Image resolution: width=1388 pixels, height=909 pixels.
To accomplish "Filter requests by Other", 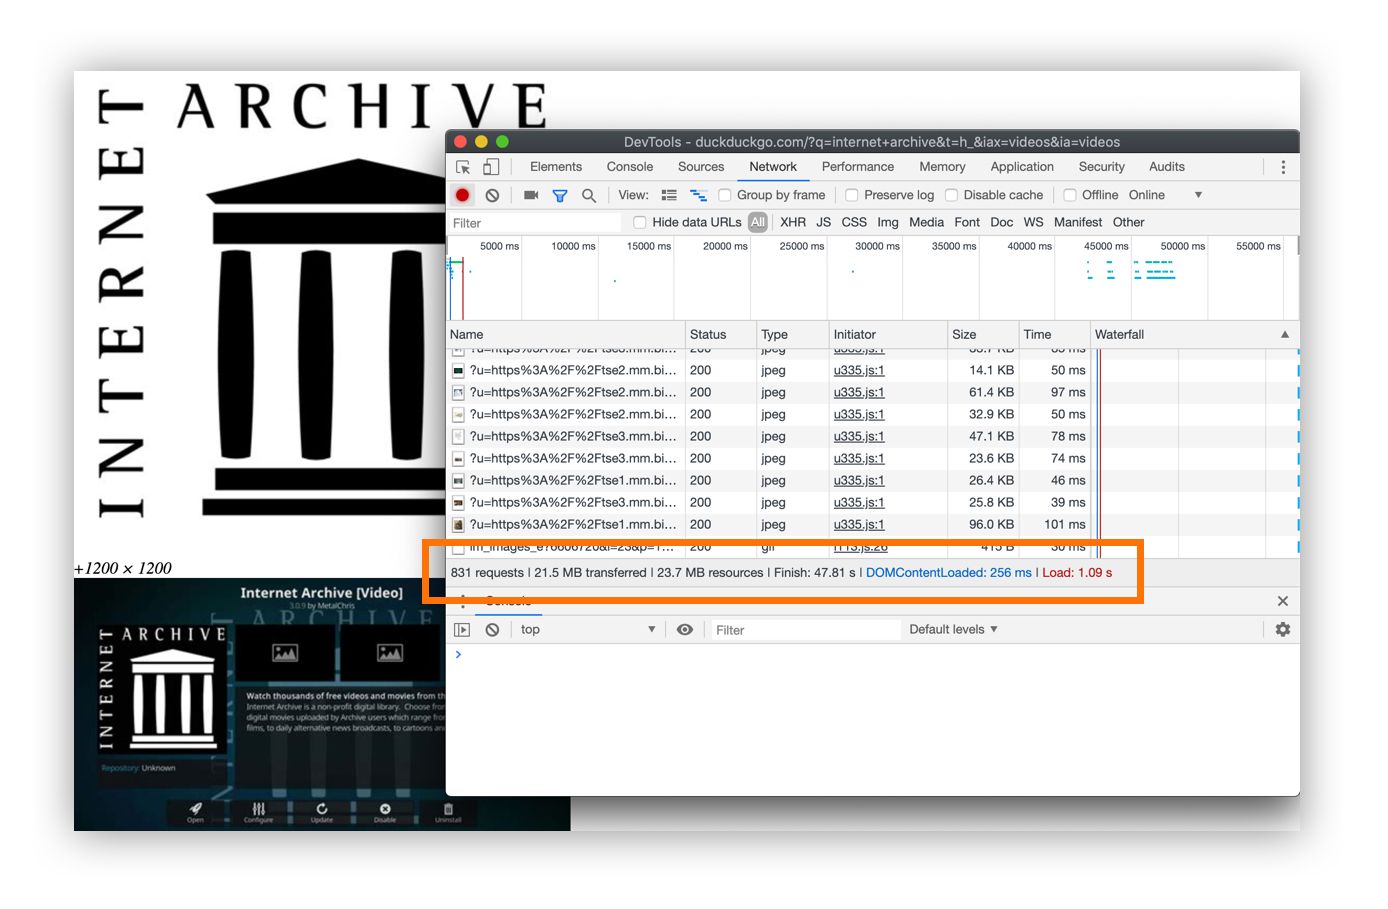I will pyautogui.click(x=1129, y=222).
